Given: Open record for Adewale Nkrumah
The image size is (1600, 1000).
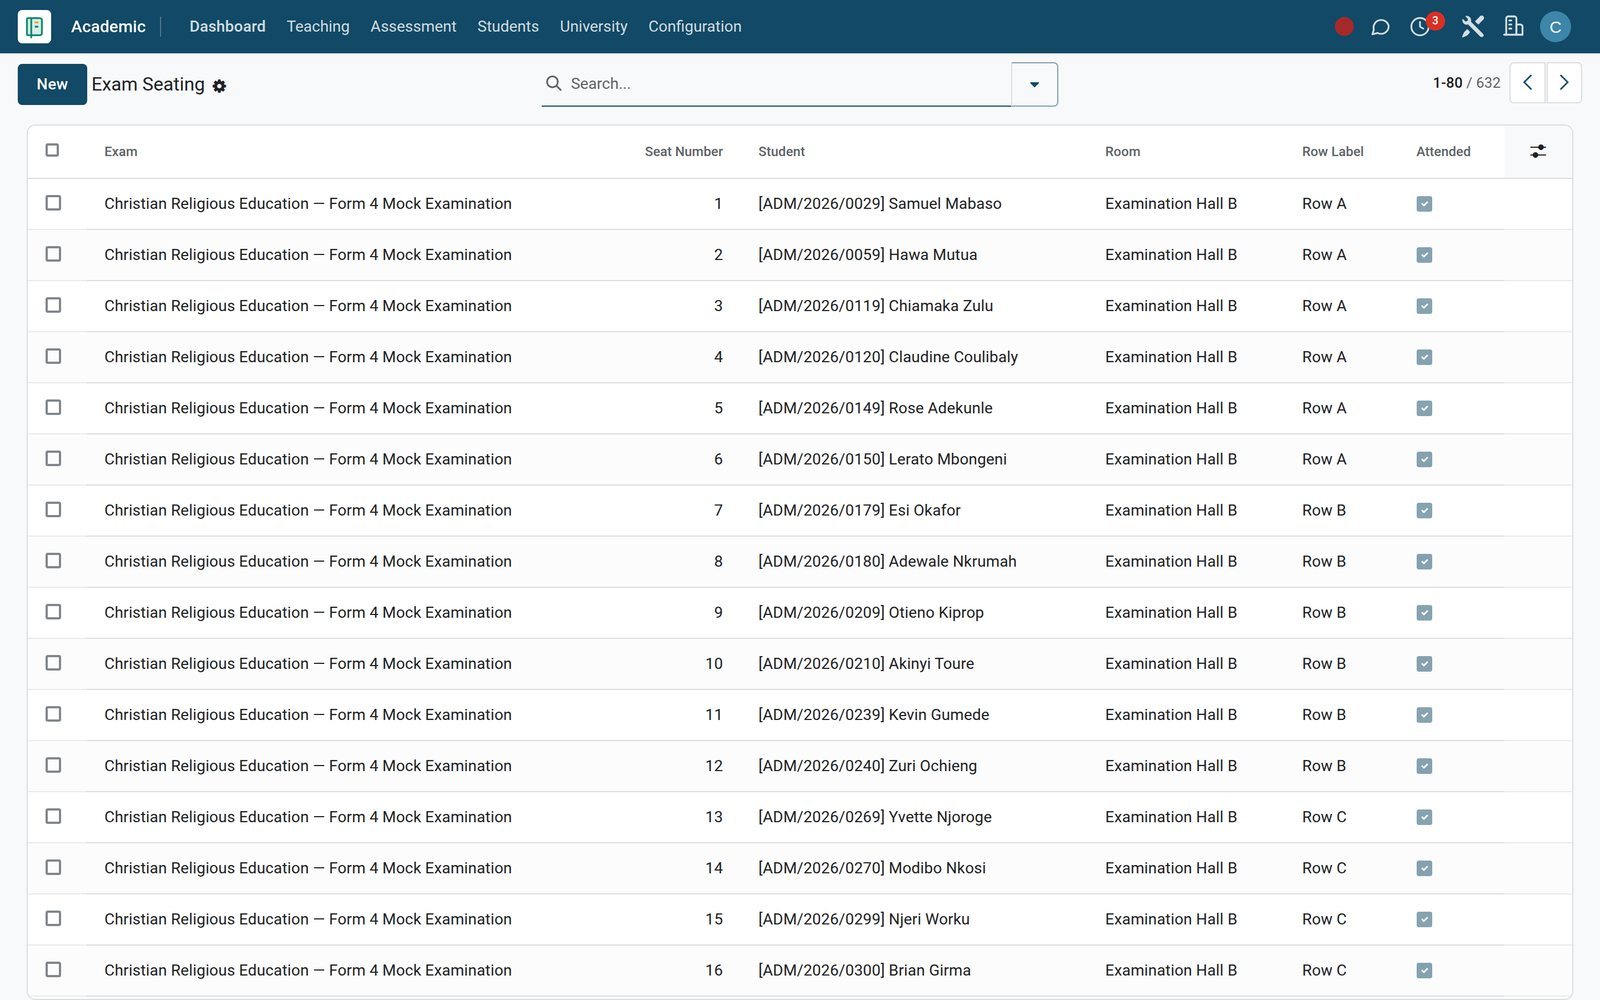Looking at the screenshot, I should (x=887, y=561).
